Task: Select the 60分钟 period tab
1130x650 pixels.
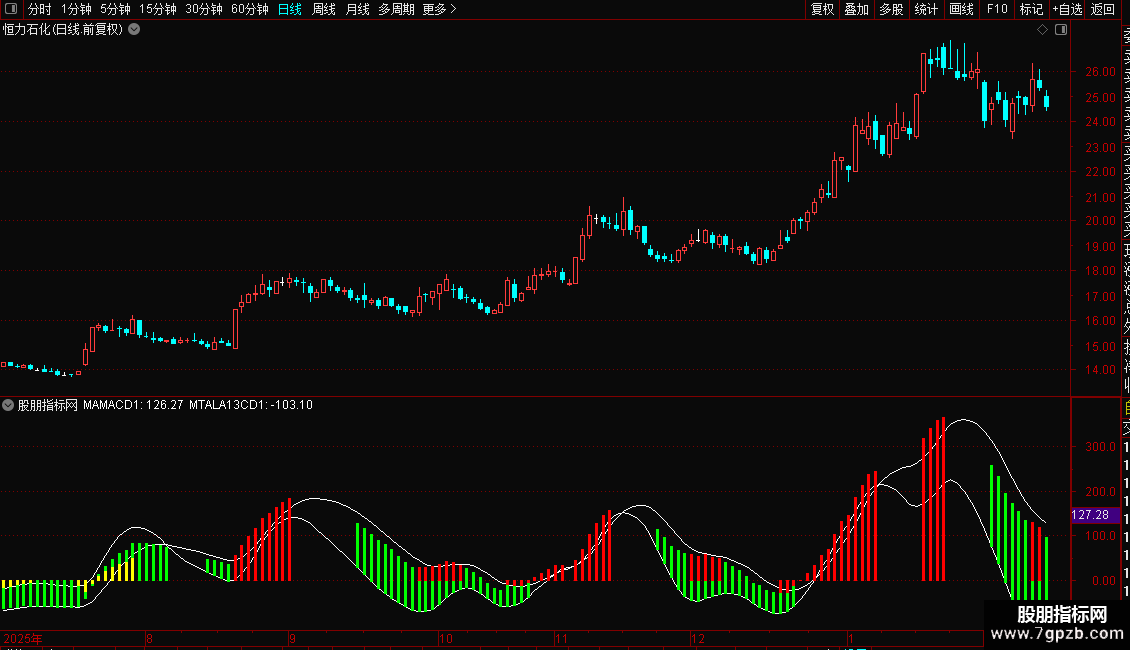Action: click(x=250, y=9)
